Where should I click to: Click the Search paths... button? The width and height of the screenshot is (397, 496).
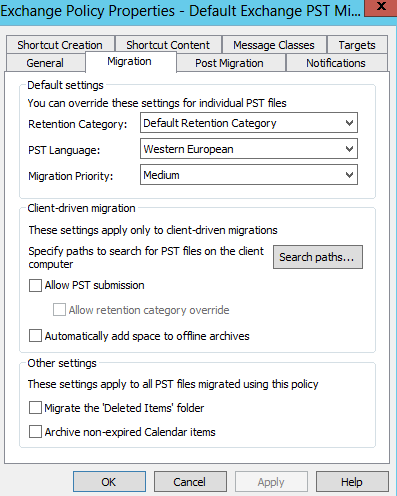click(x=318, y=257)
